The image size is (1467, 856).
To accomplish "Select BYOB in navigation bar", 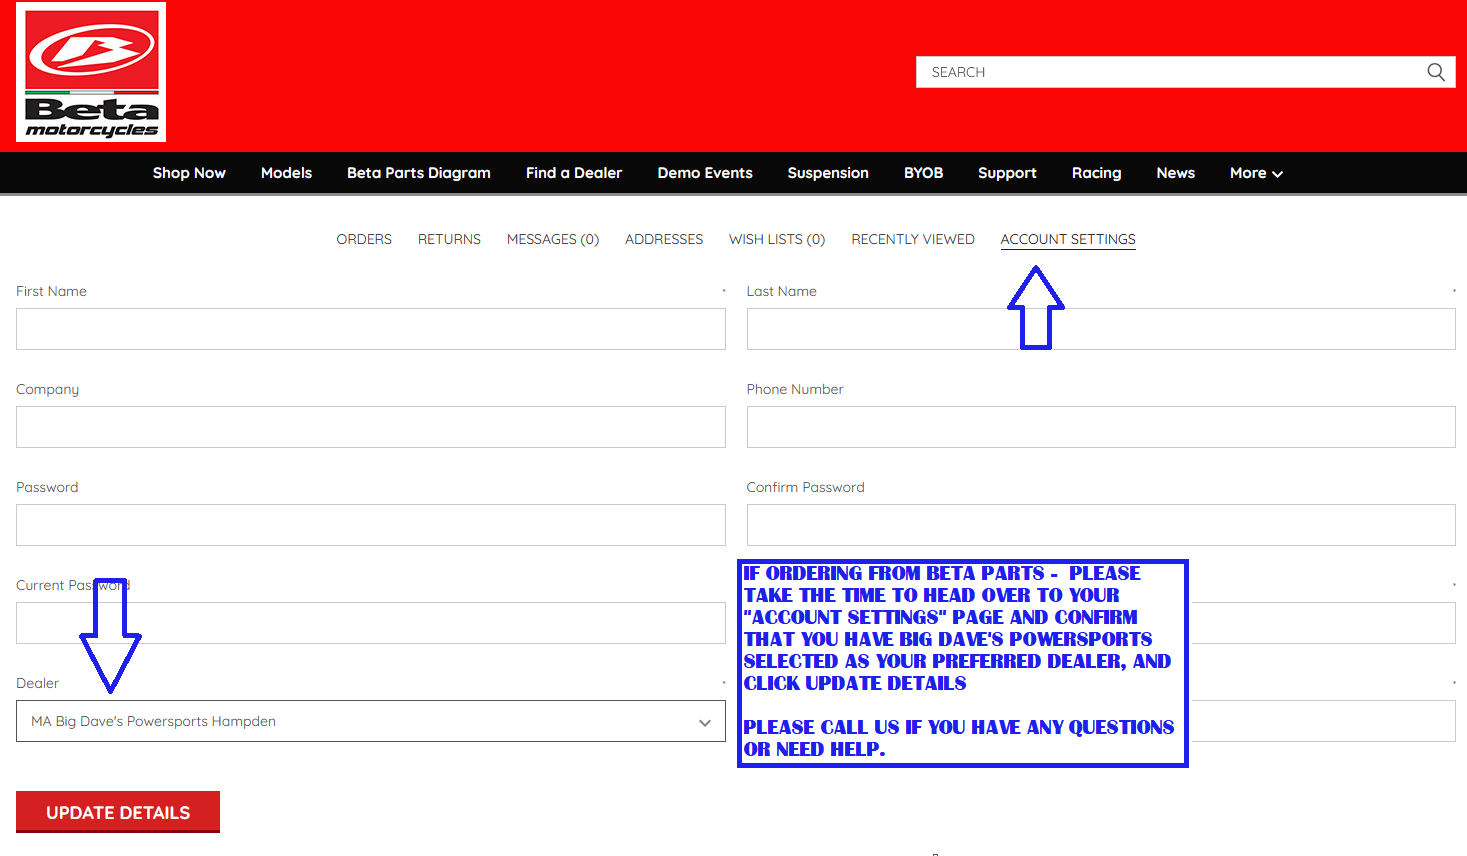I will point(923,173).
